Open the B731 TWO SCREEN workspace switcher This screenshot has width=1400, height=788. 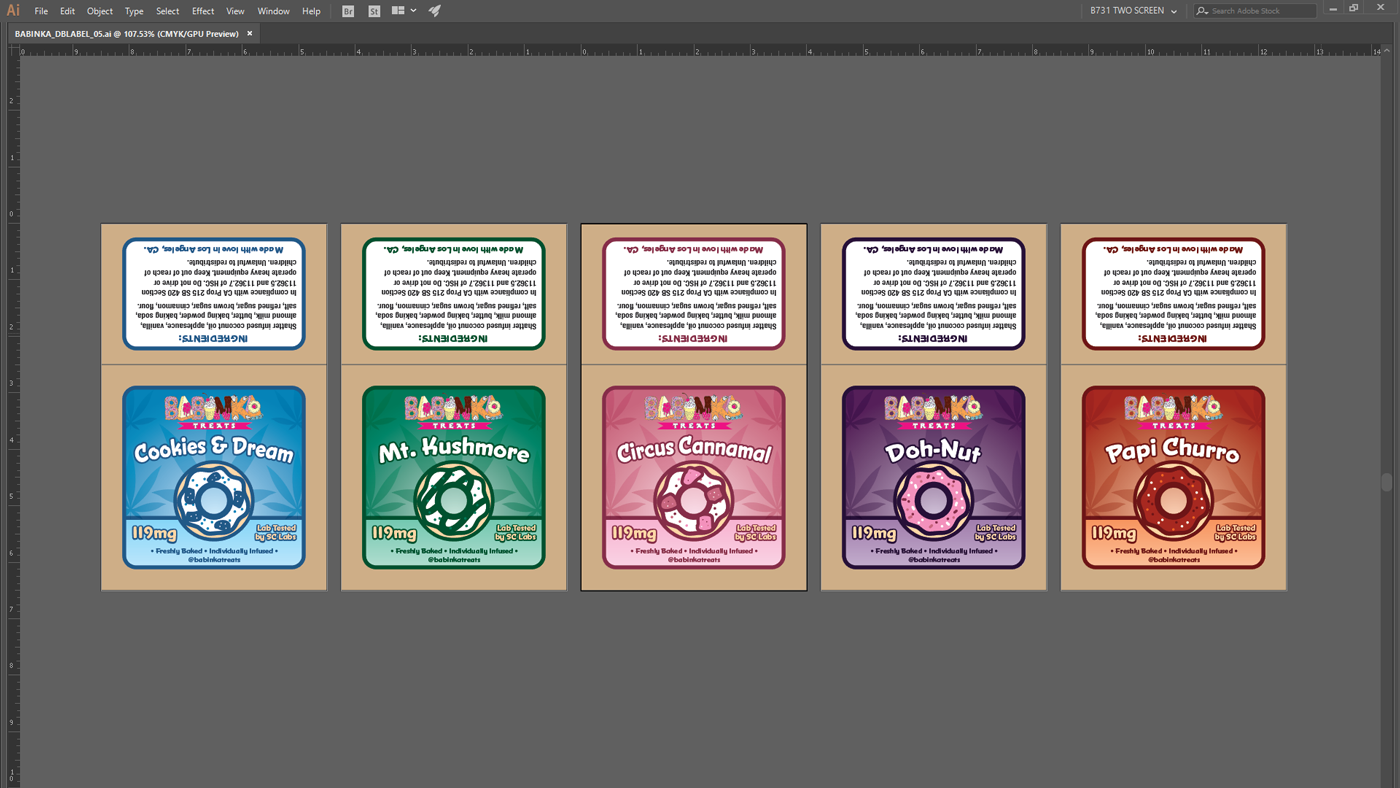tap(1133, 11)
